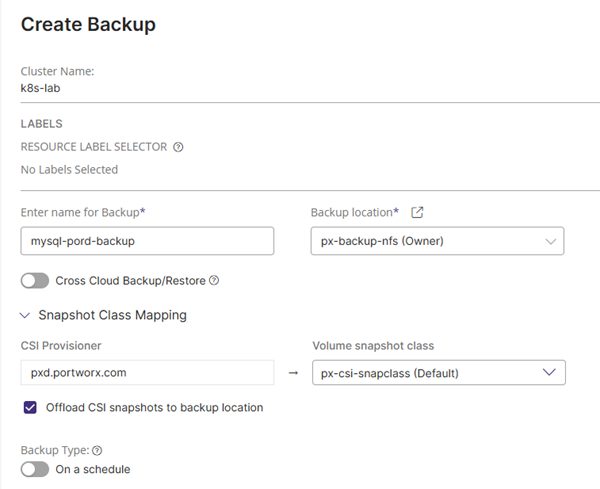Click the No Labels Selected text
The height and width of the screenshot is (489, 600).
click(69, 170)
